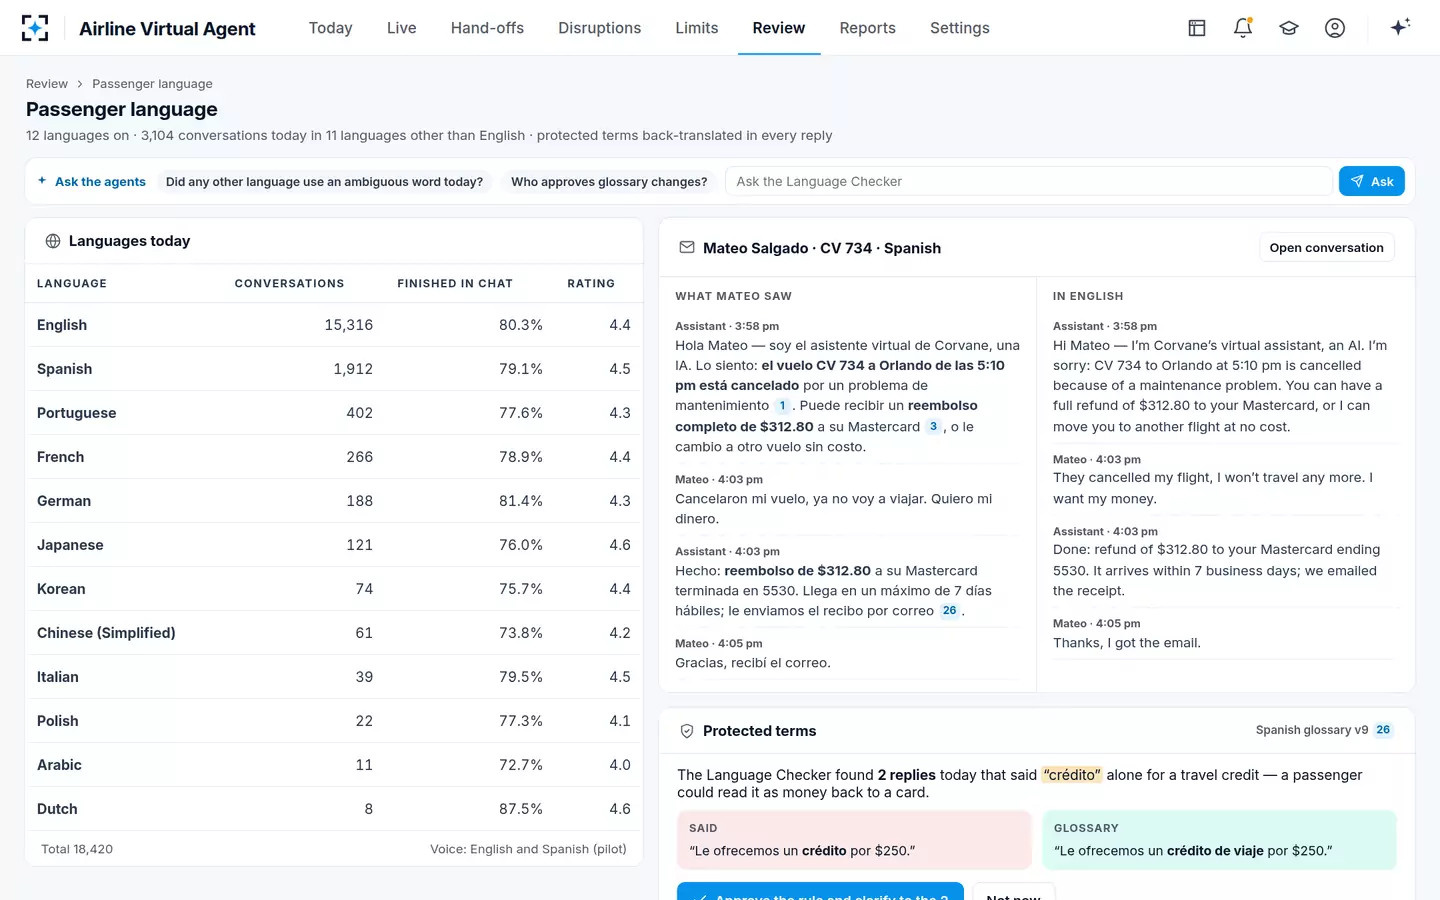
Task: Click the Open conversation button
Action: pos(1326,248)
